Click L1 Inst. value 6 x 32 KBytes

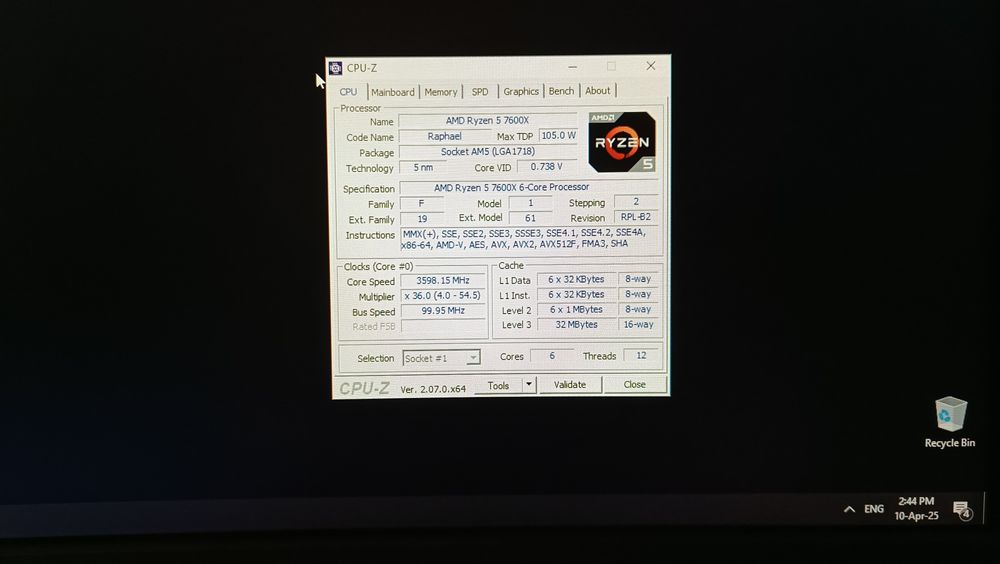(x=576, y=294)
